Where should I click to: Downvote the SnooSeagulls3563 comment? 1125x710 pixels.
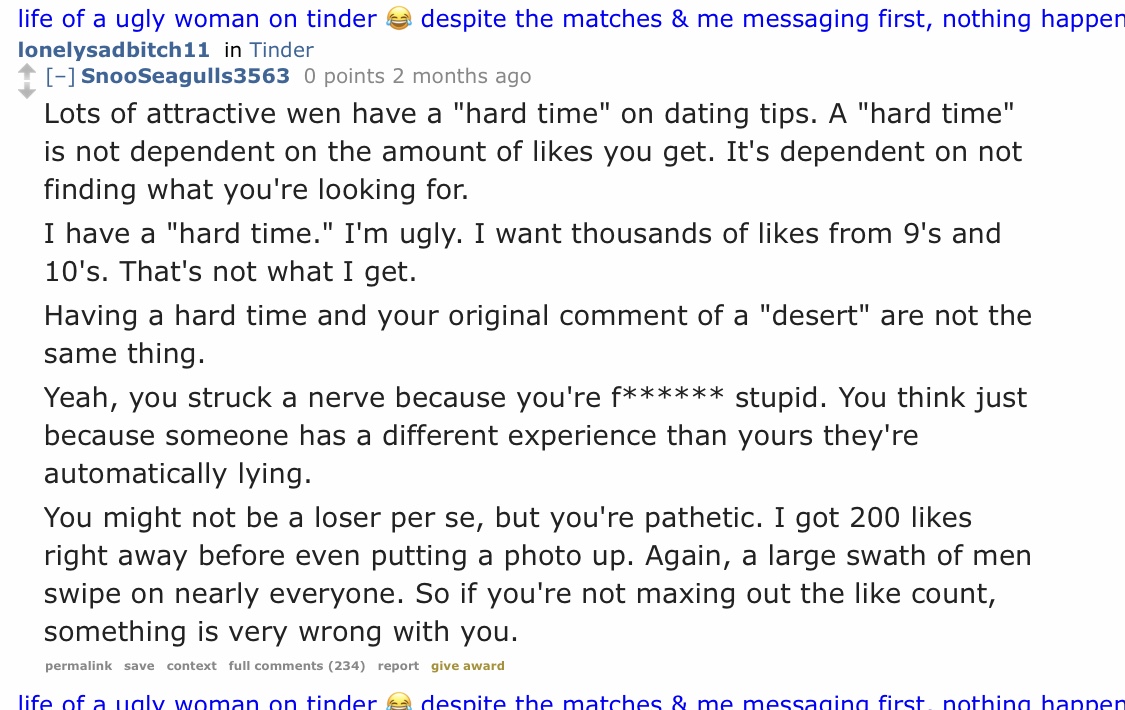(27, 90)
